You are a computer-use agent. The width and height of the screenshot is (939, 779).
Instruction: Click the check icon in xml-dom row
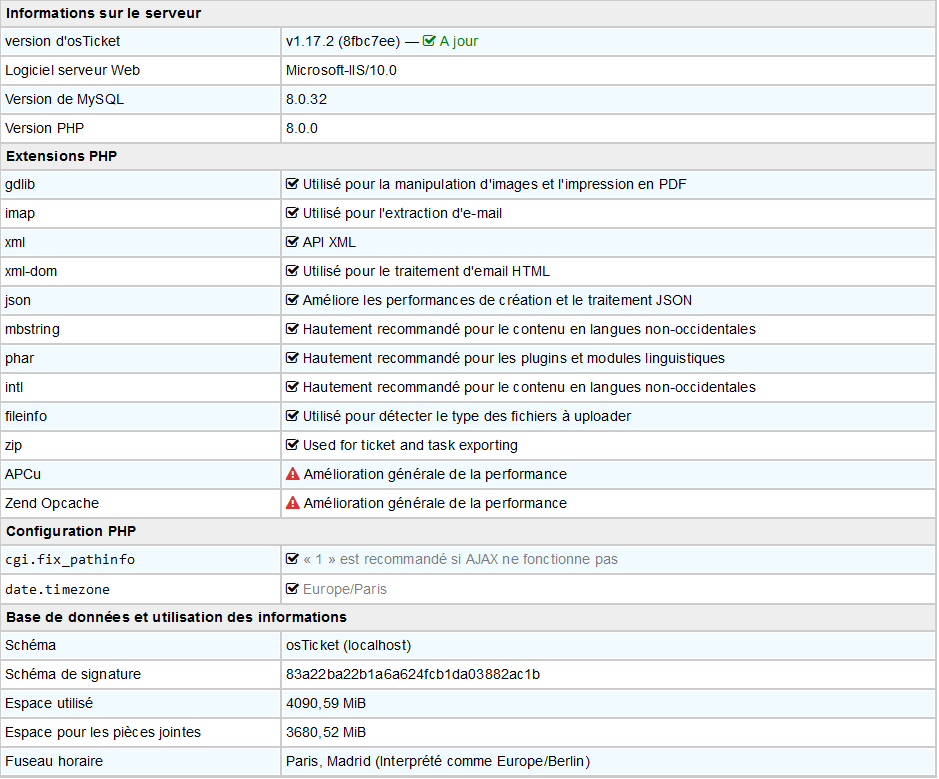tap(292, 271)
